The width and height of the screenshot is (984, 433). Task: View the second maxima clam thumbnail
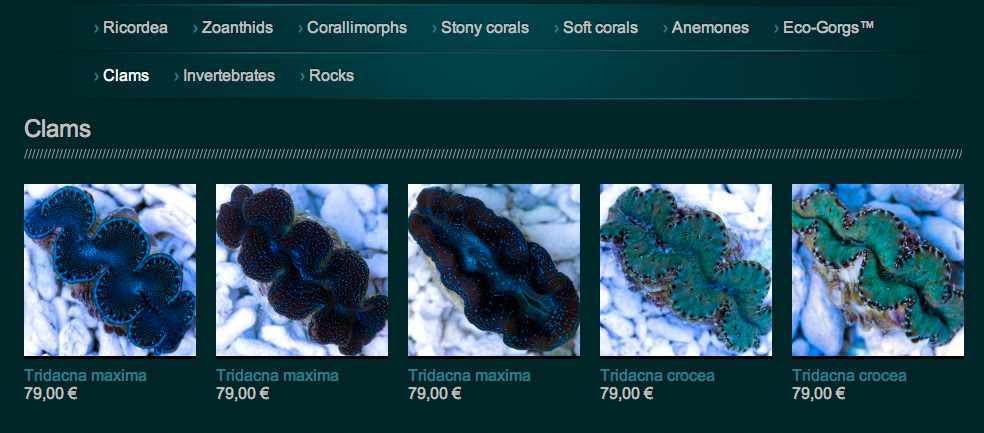302,270
